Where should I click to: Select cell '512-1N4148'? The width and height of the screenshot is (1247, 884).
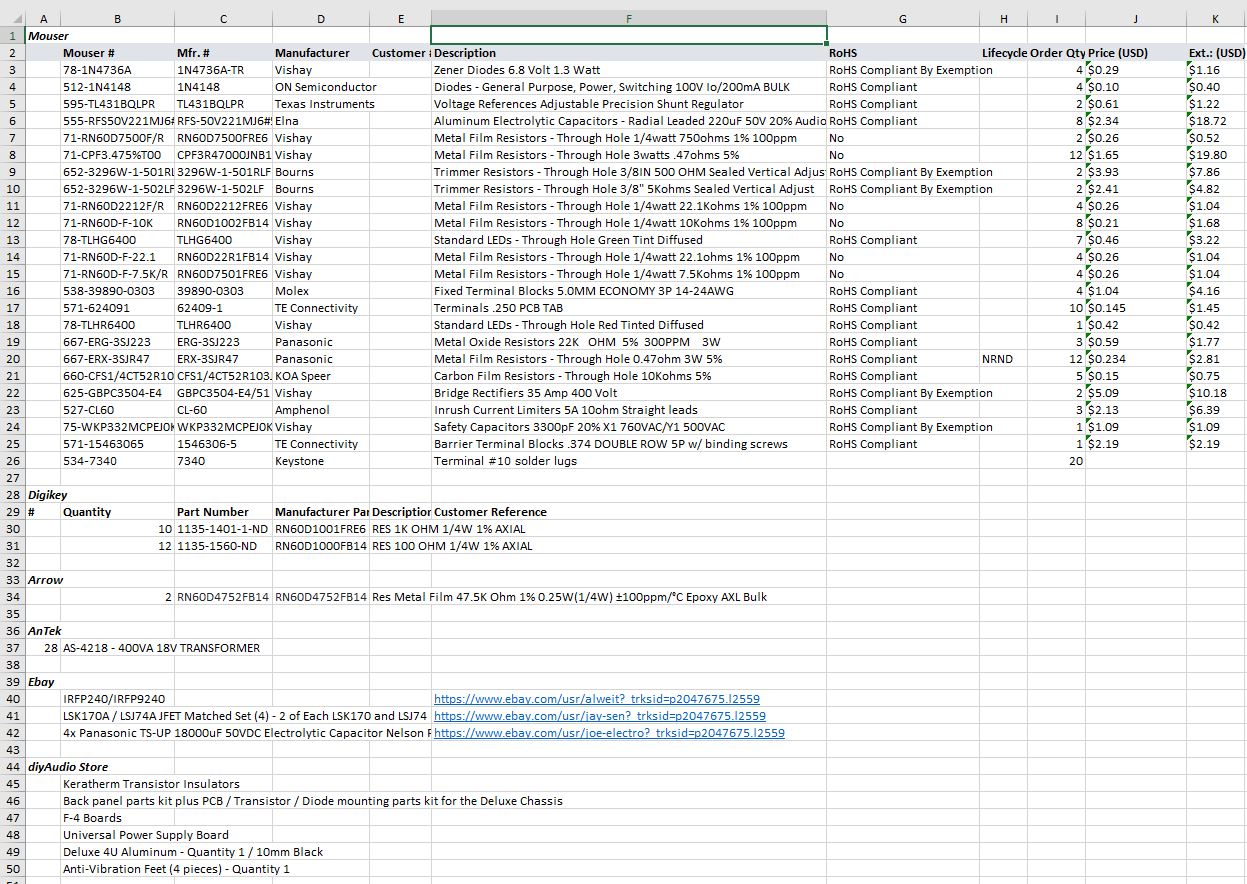click(118, 87)
